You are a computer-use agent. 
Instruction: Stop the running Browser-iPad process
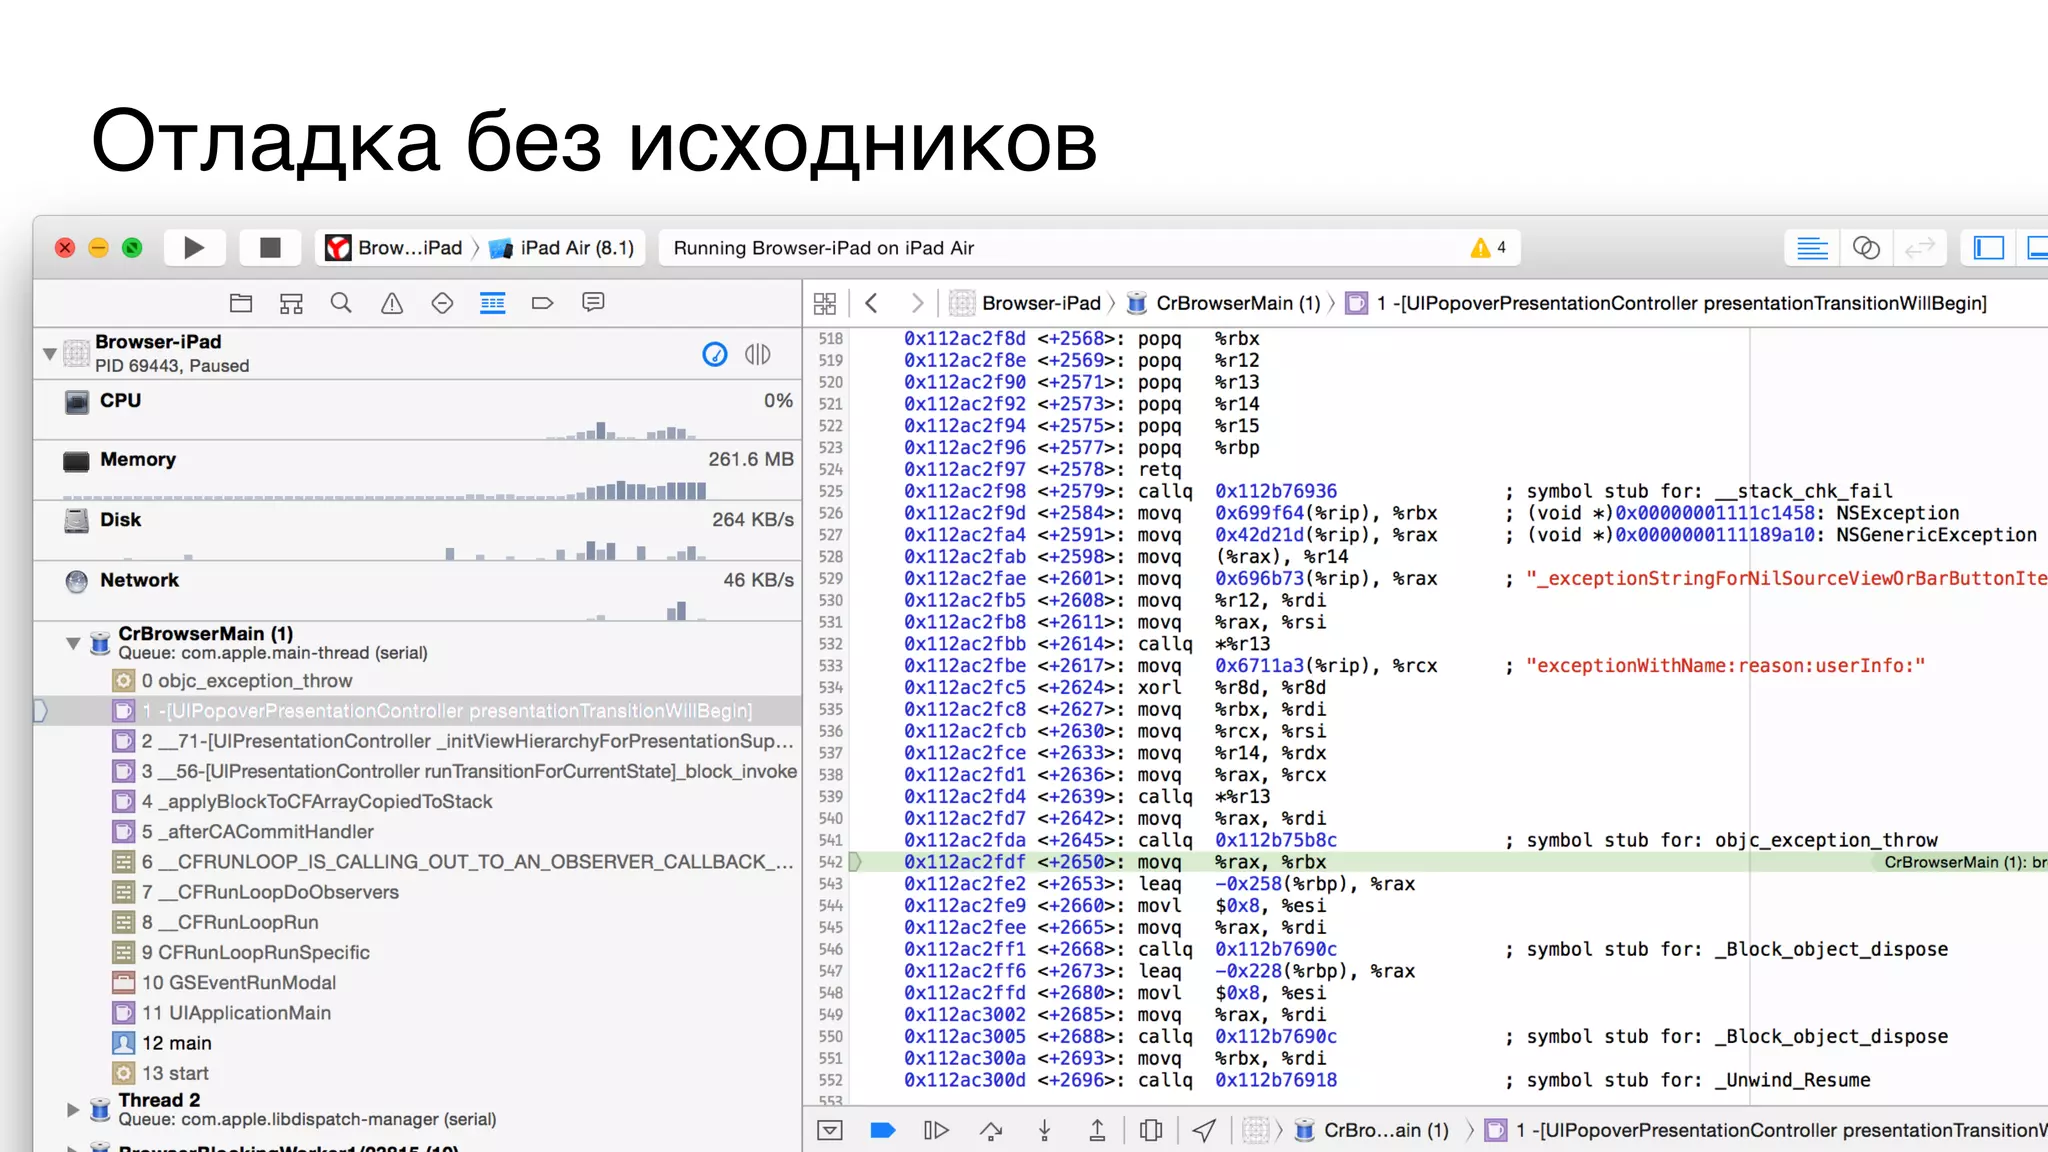point(270,247)
